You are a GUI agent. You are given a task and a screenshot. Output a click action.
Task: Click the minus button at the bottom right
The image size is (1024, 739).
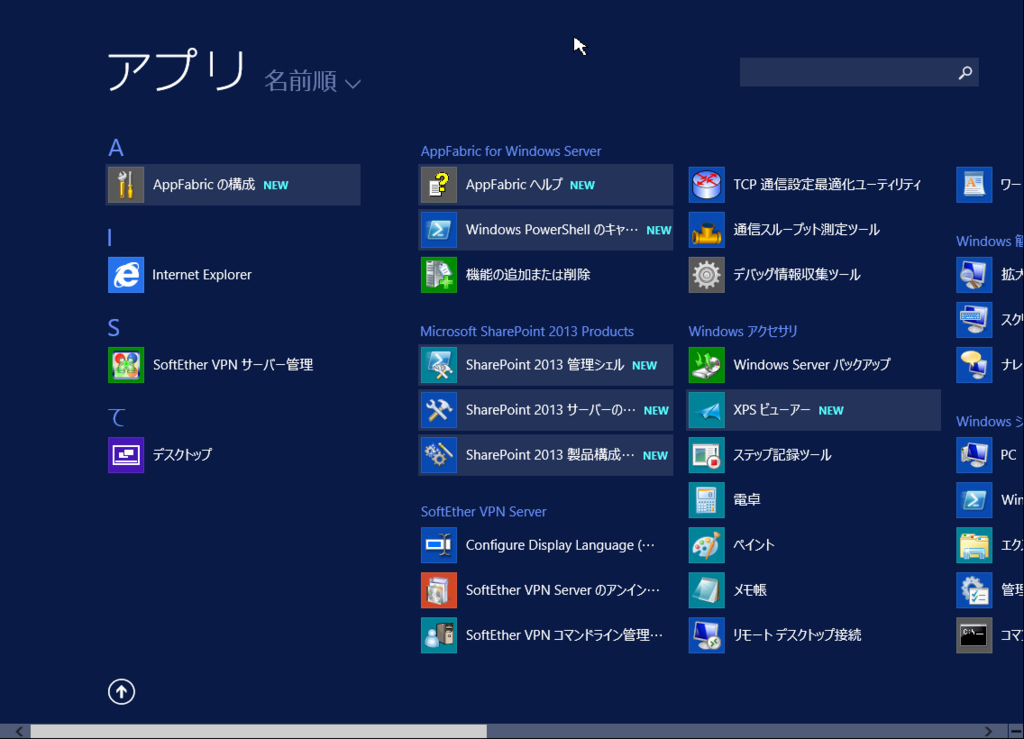(x=1016, y=731)
